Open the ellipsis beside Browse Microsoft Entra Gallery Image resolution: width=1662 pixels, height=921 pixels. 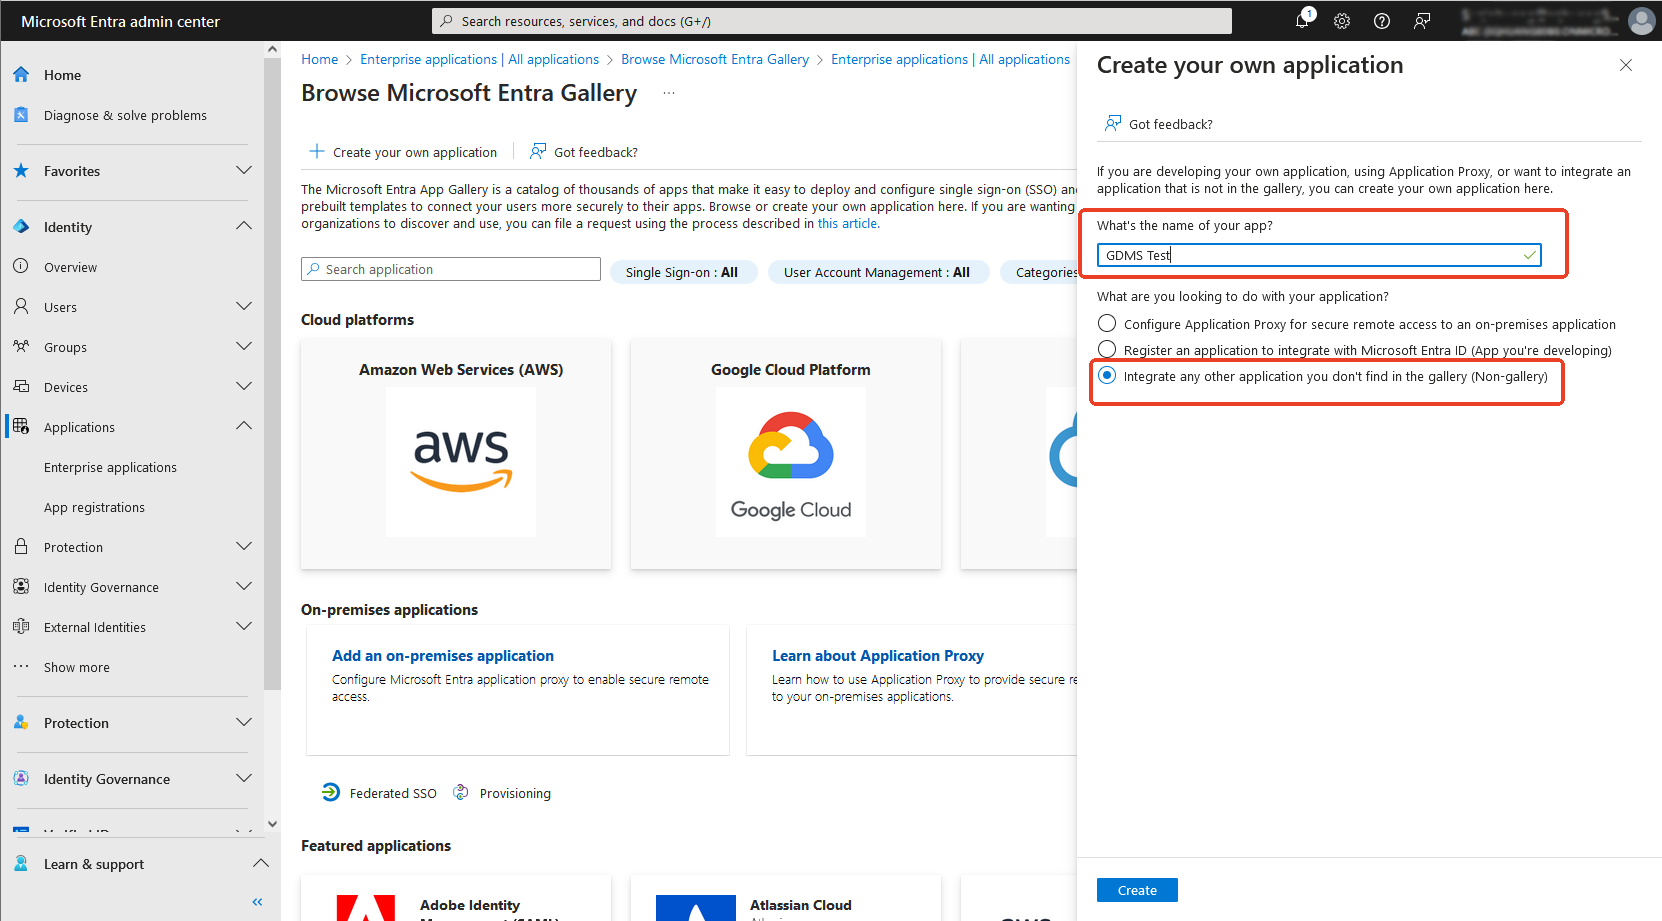[x=669, y=93]
